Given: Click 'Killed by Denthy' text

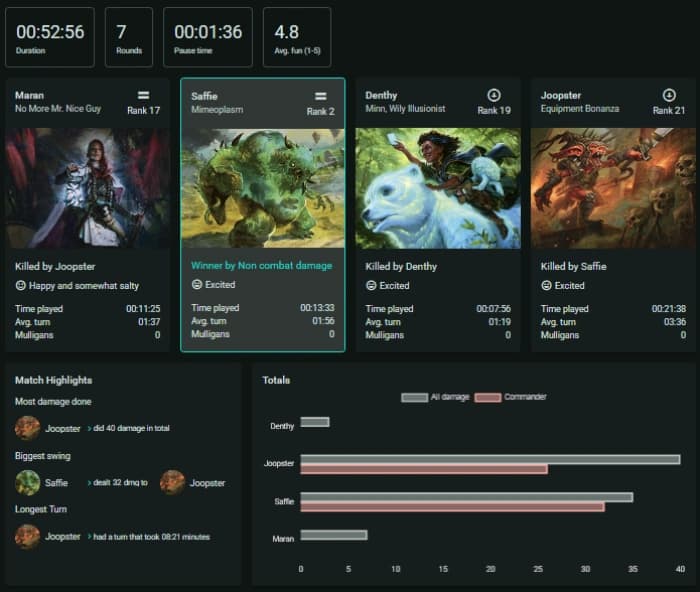Looking at the screenshot, I should (401, 267).
